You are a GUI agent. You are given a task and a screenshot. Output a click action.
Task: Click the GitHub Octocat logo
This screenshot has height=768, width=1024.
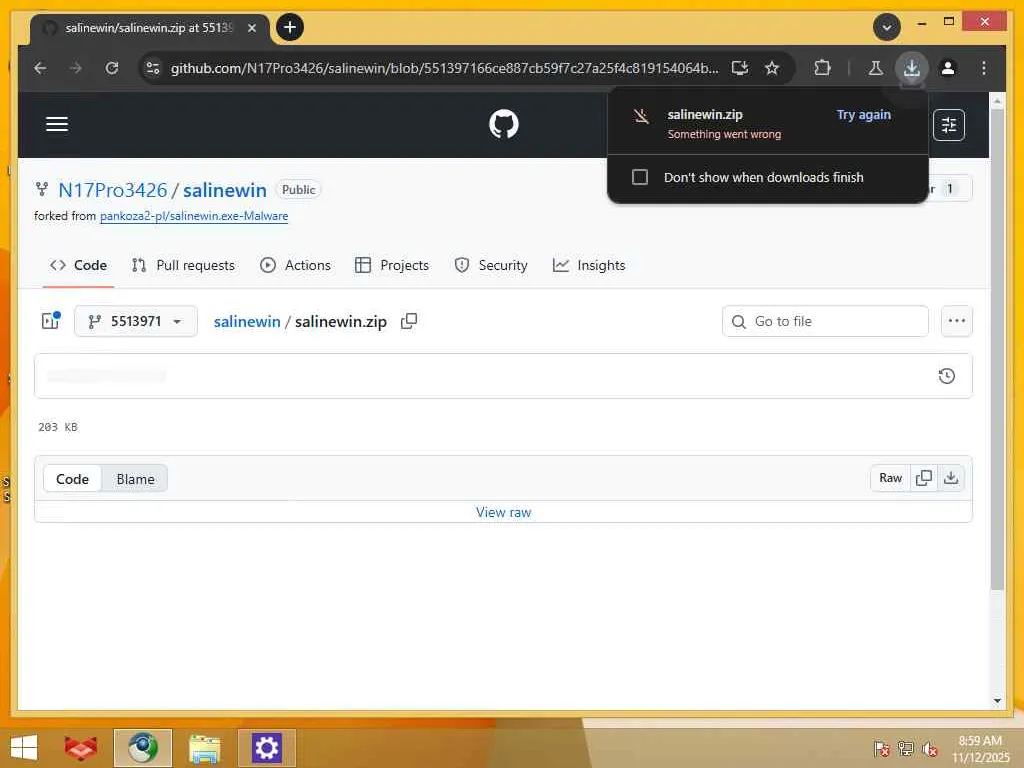pos(504,124)
